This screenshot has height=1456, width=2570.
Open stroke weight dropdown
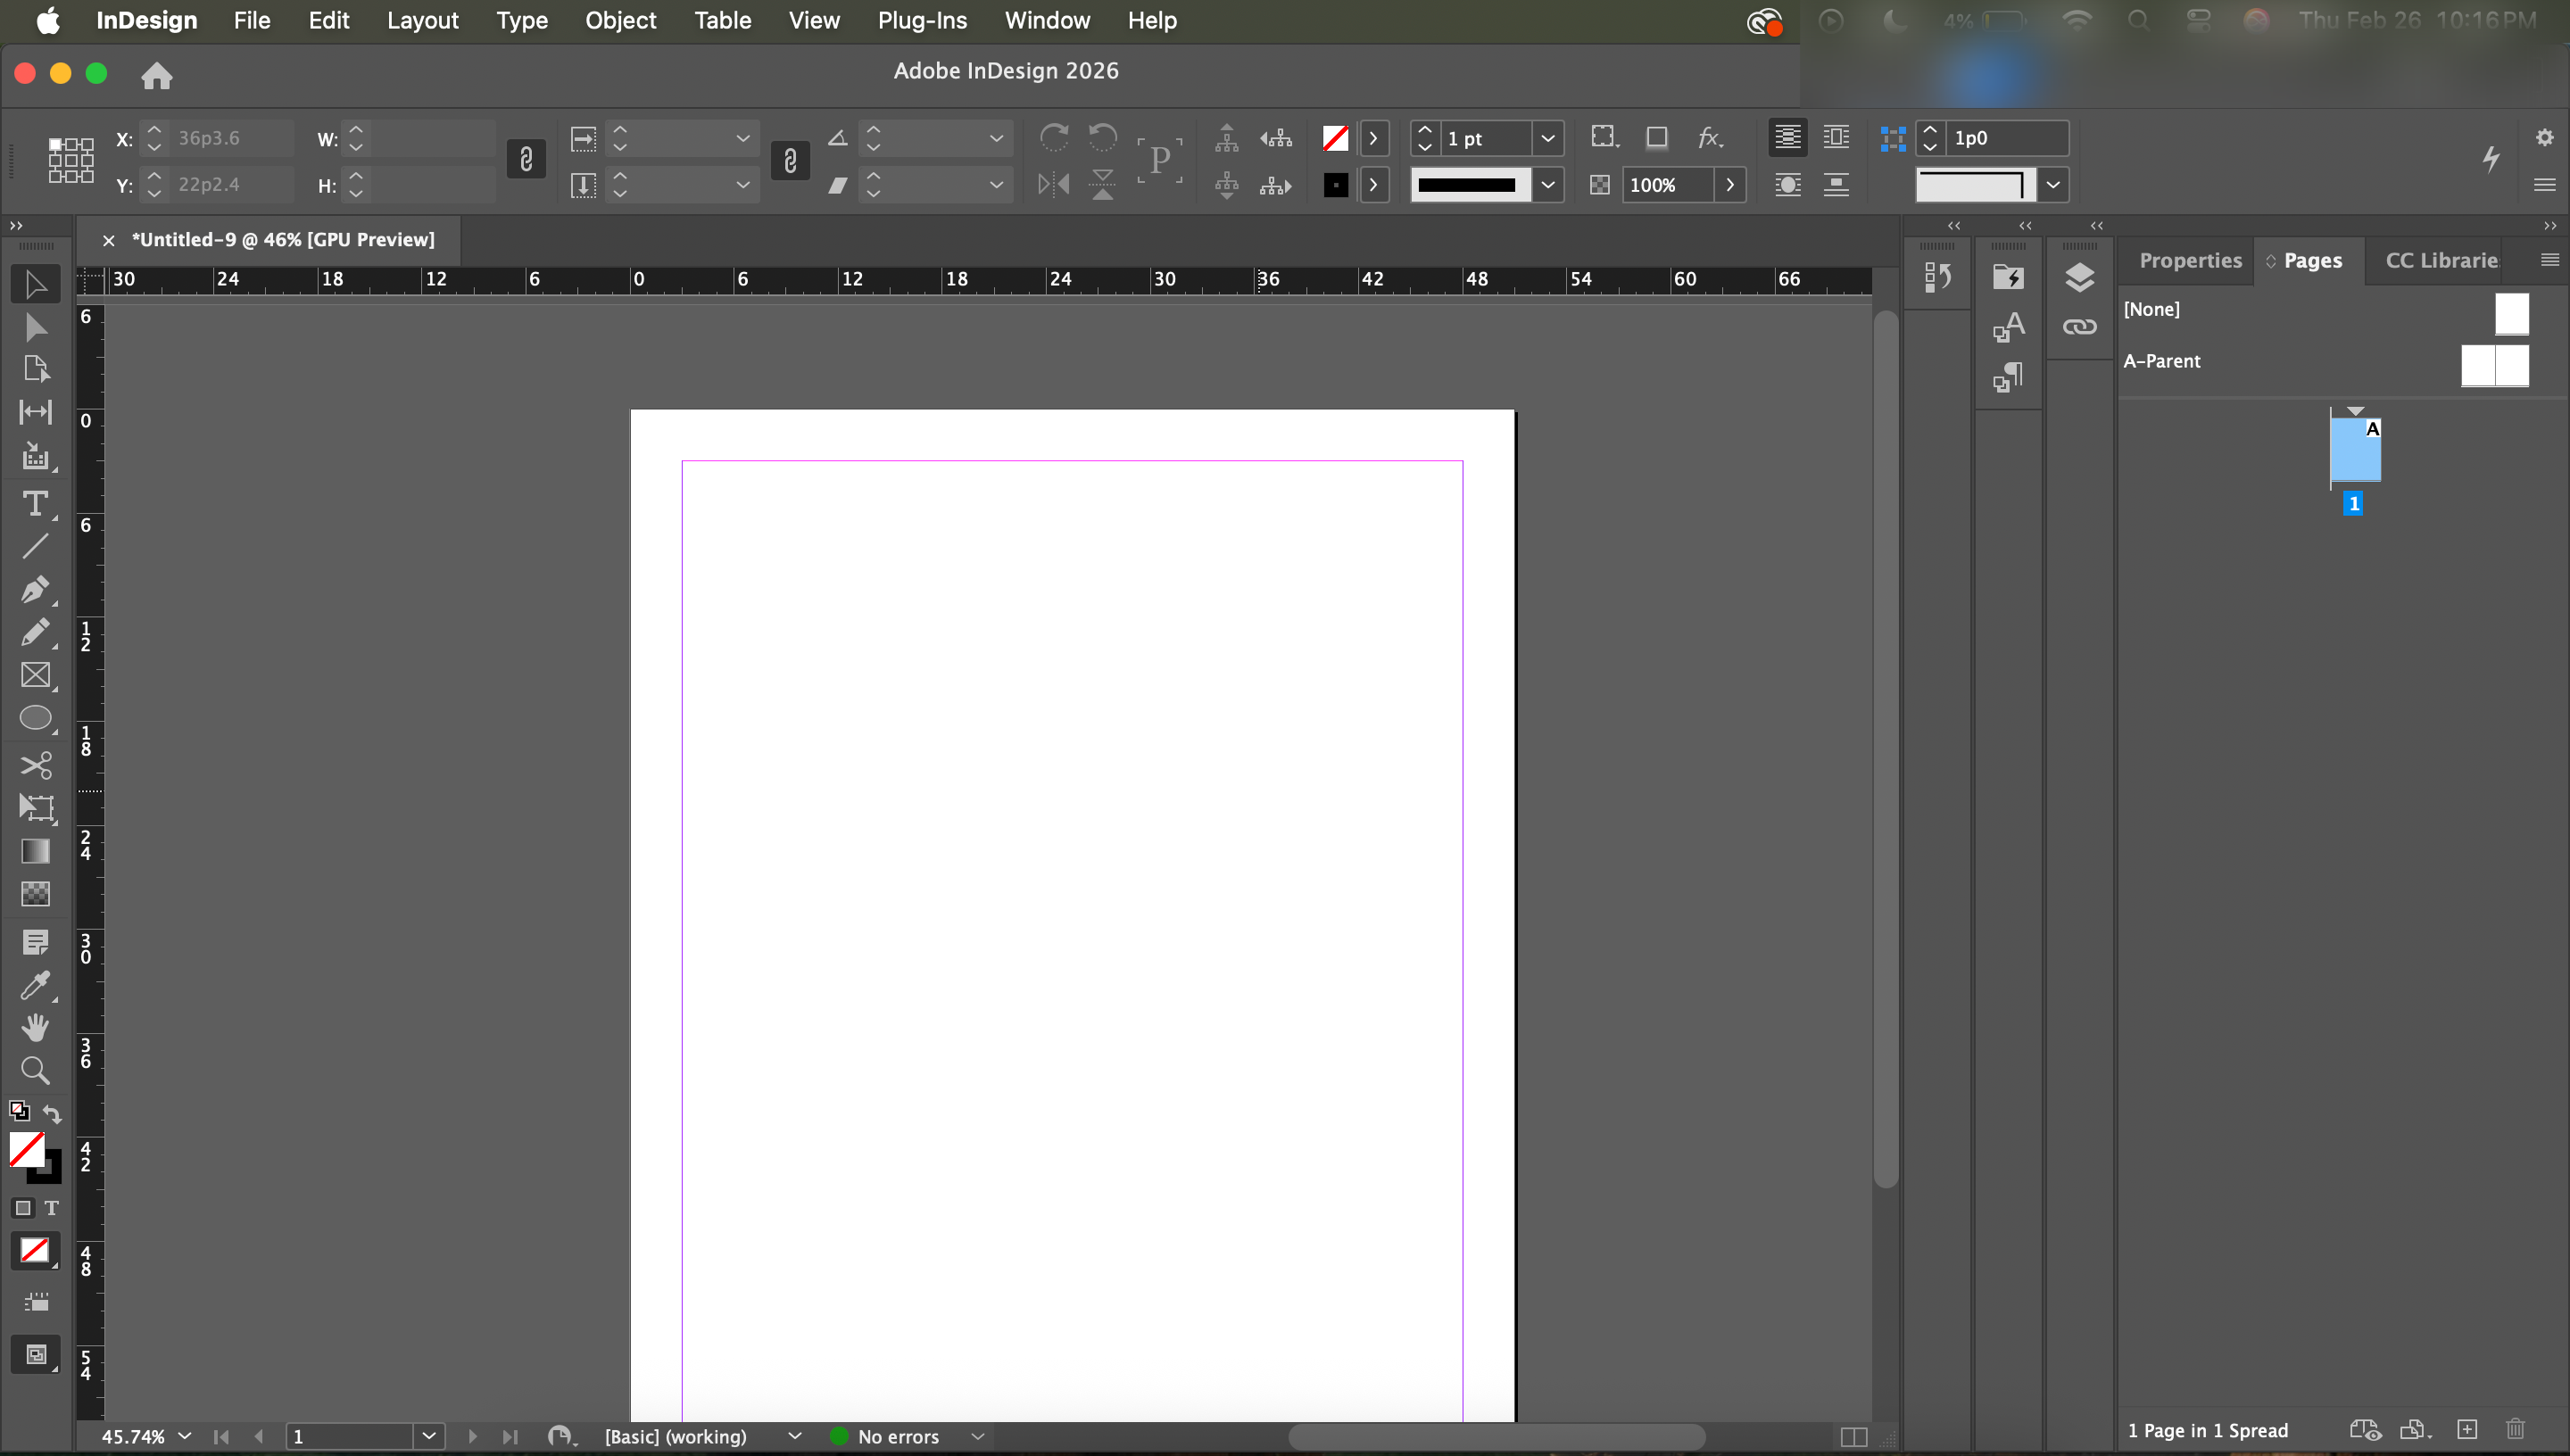(1547, 138)
